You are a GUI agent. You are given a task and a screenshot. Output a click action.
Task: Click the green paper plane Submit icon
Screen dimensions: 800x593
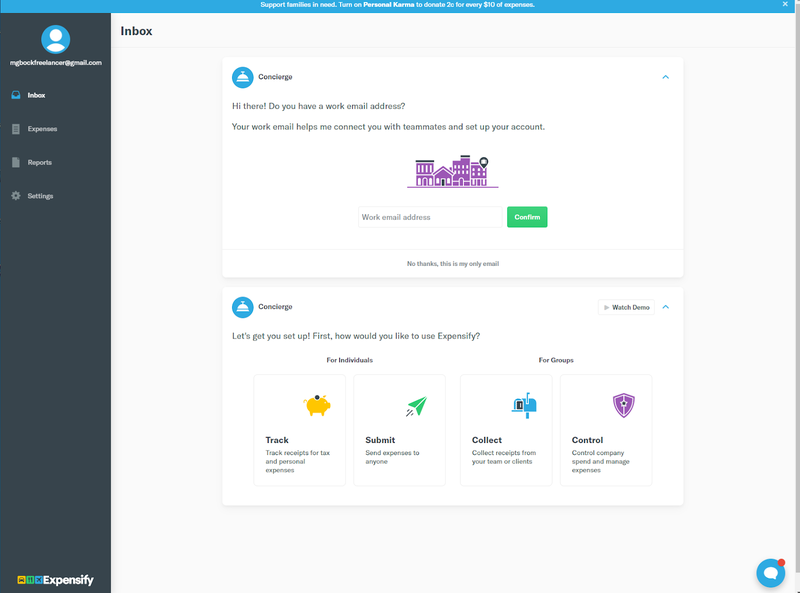pos(417,406)
